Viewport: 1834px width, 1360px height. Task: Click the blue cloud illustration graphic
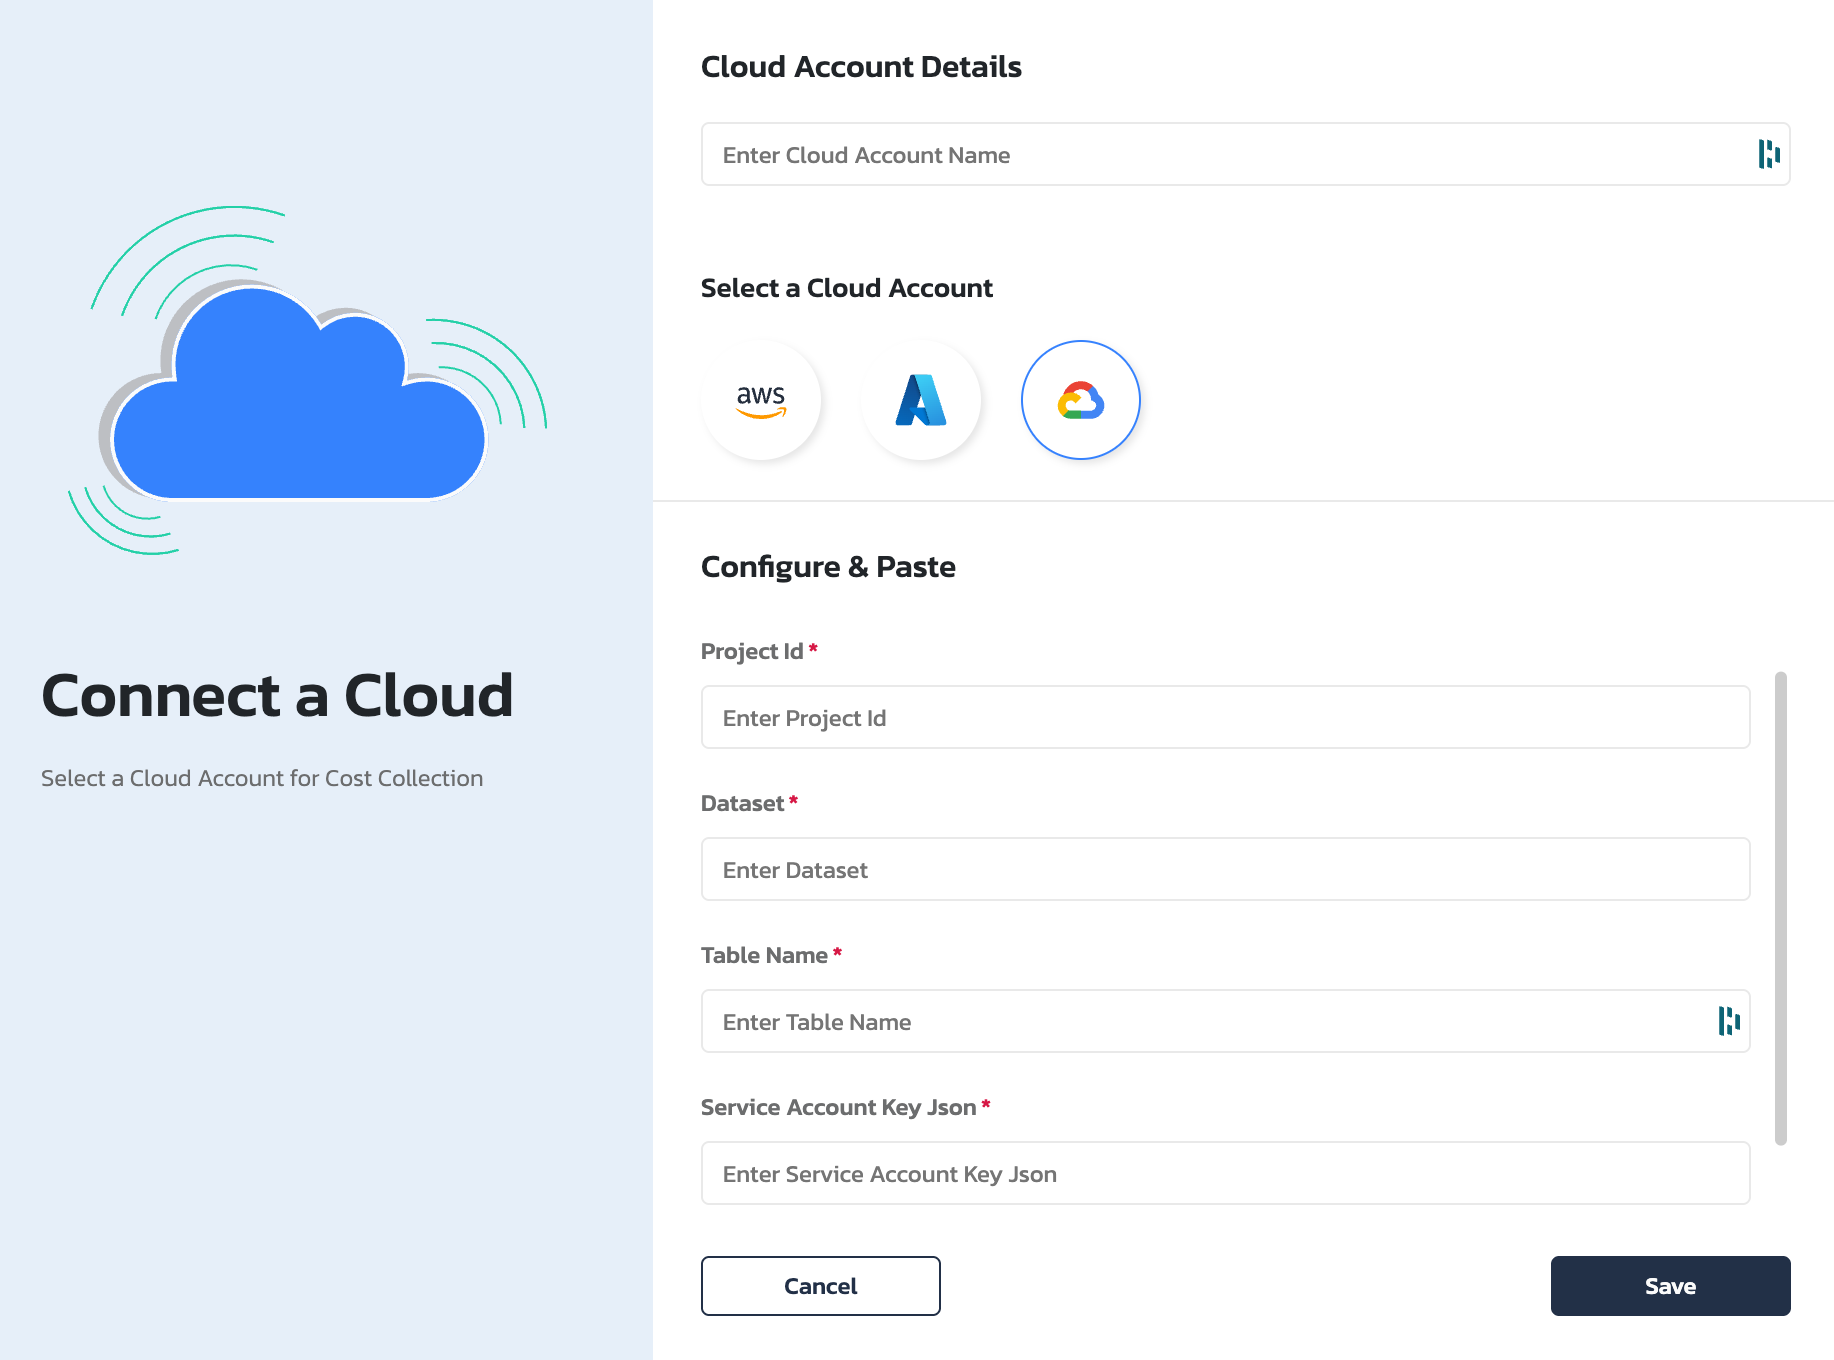click(300, 400)
